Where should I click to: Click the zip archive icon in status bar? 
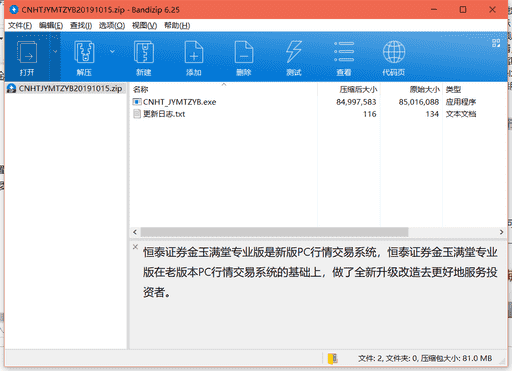pos(333,359)
